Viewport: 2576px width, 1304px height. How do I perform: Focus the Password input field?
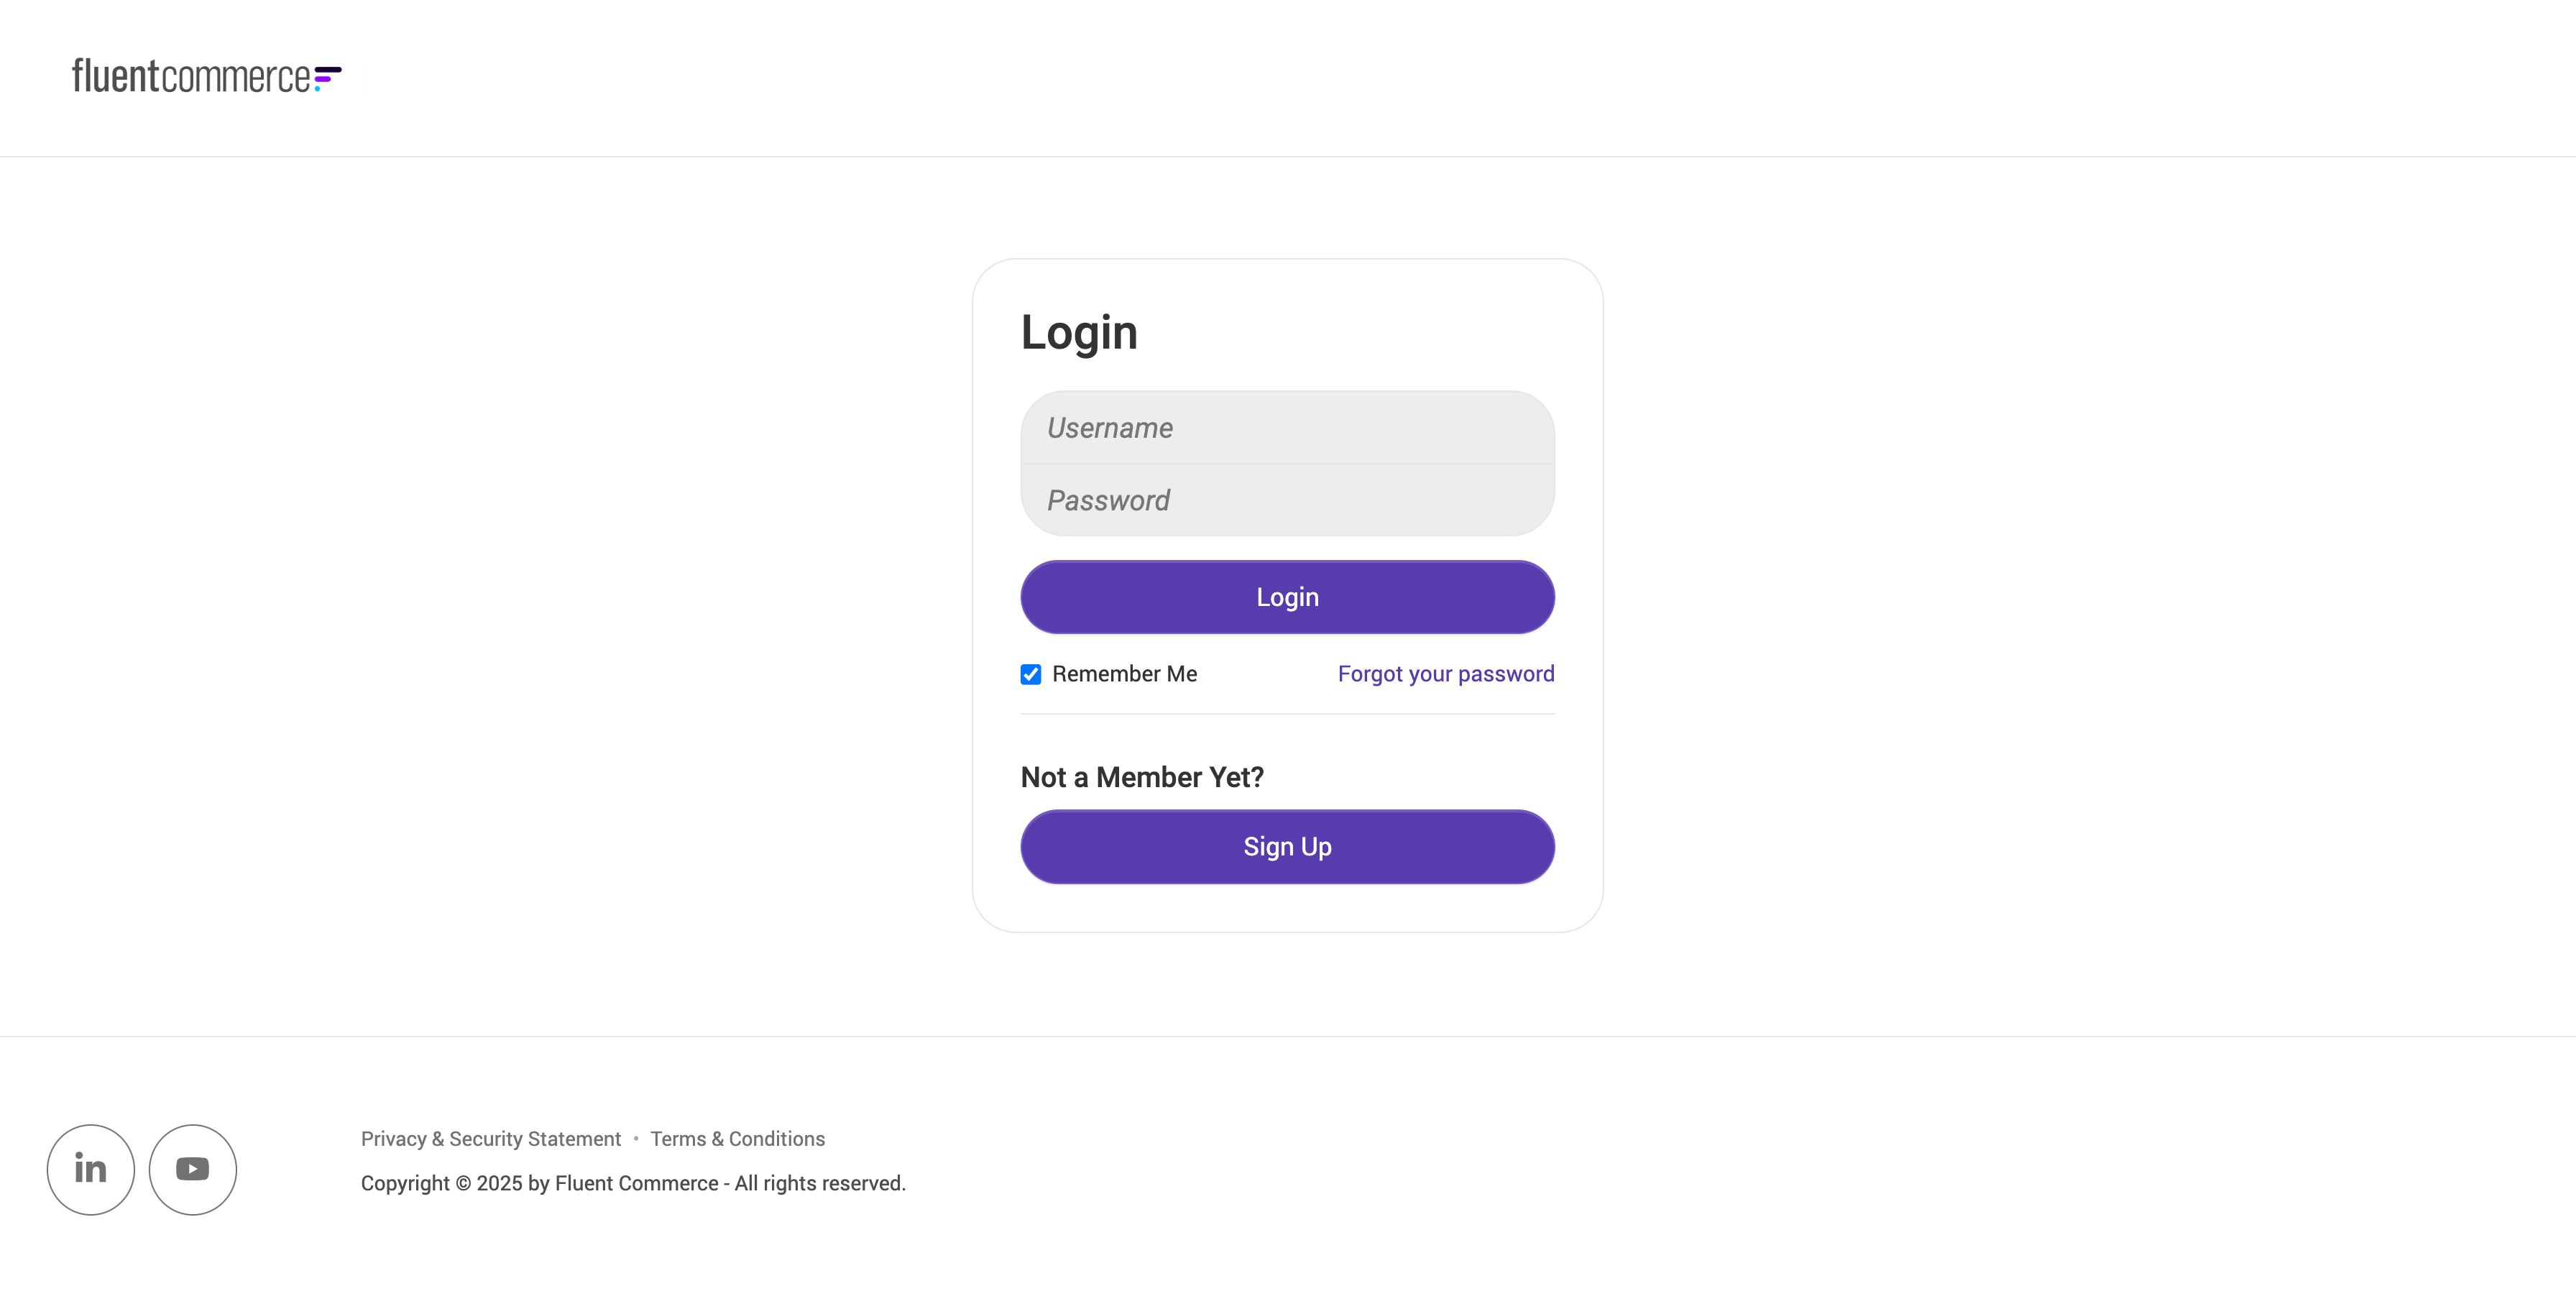[1287, 500]
